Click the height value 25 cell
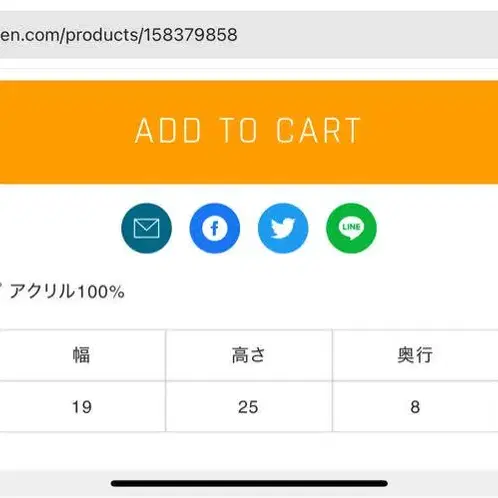The height and width of the screenshot is (498, 498). point(249,407)
